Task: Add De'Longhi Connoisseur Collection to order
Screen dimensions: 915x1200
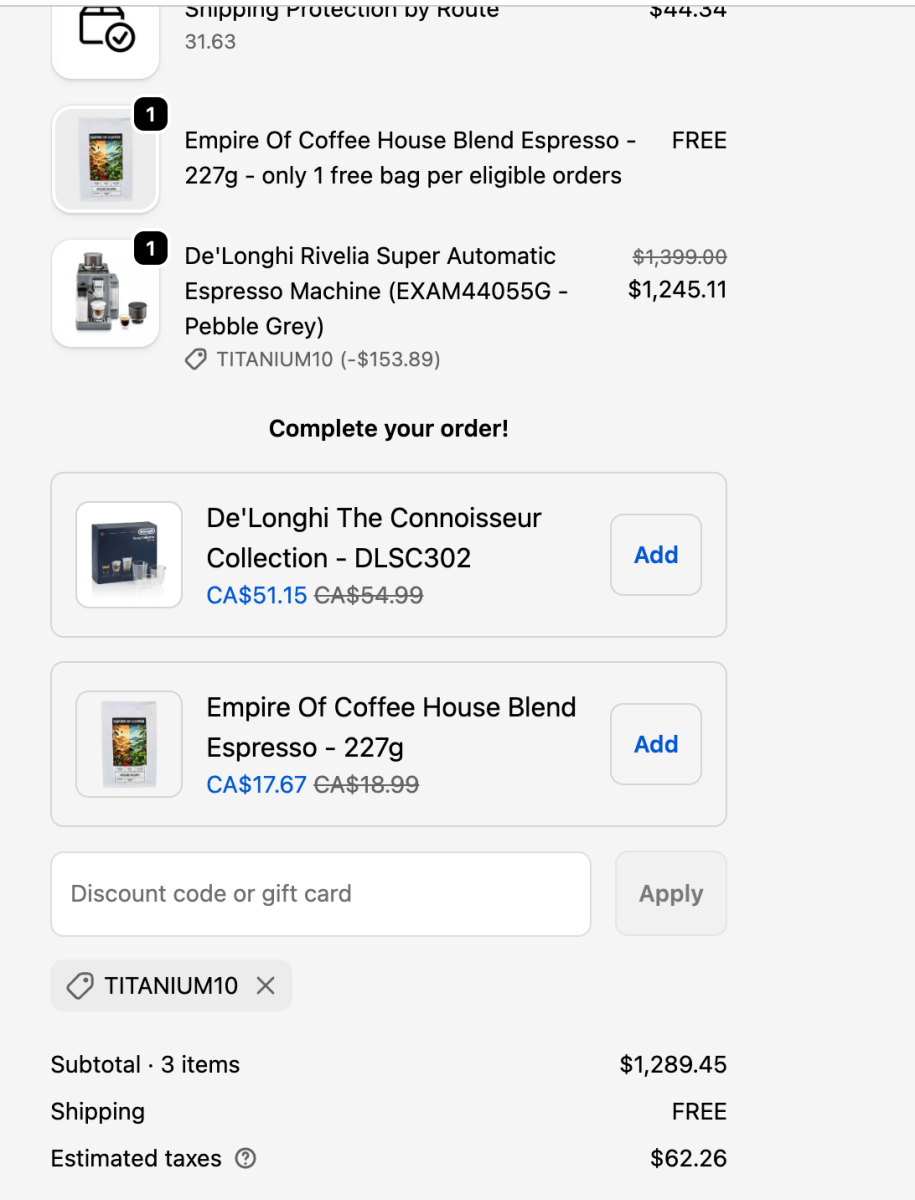Action: tap(656, 555)
